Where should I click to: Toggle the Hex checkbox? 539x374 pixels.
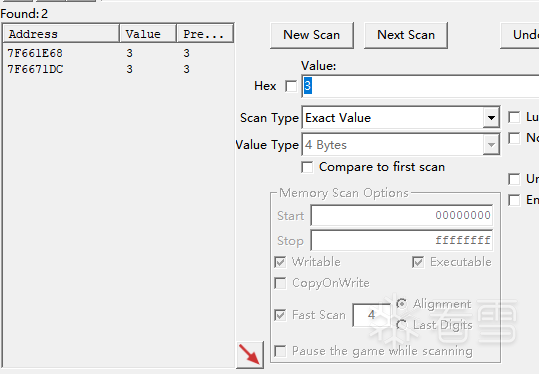[291, 86]
